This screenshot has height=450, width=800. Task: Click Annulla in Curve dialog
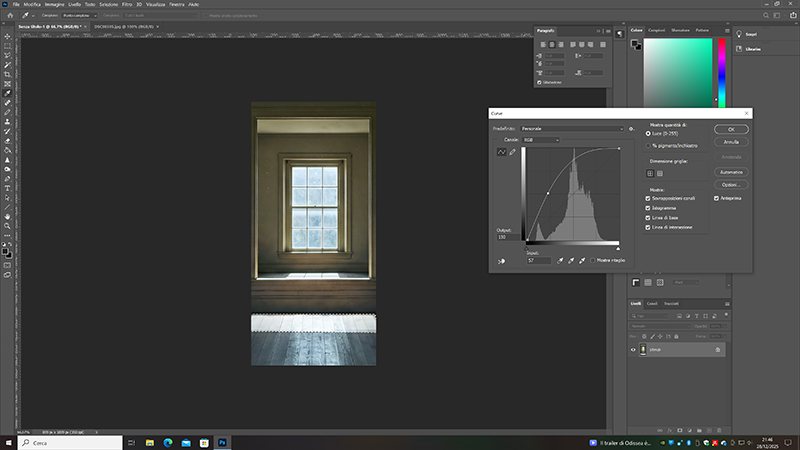point(731,142)
